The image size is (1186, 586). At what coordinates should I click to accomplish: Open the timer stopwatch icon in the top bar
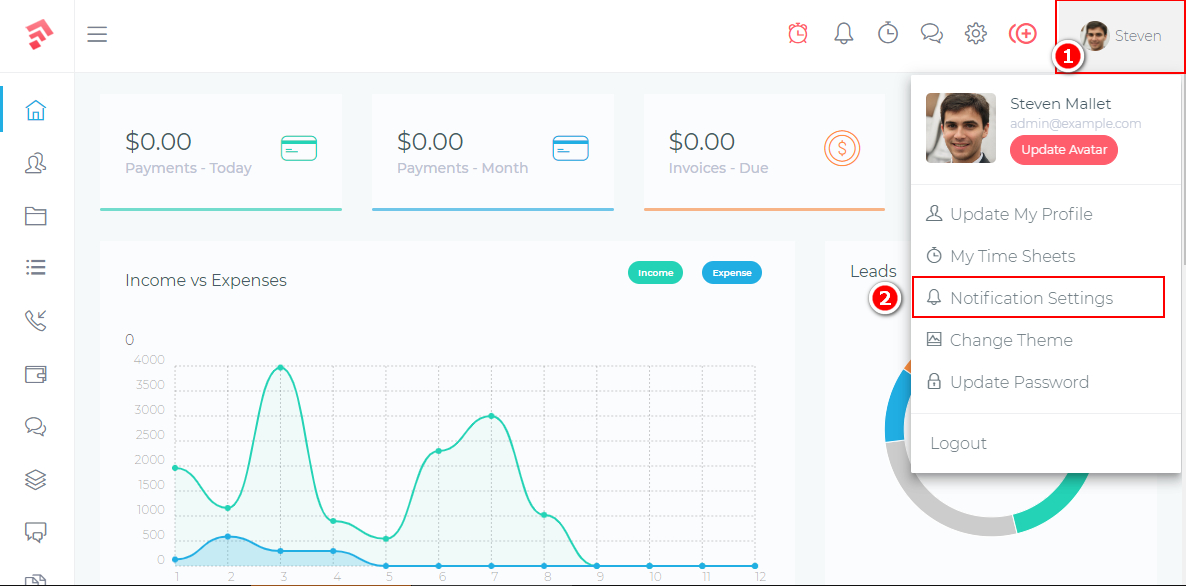point(888,34)
